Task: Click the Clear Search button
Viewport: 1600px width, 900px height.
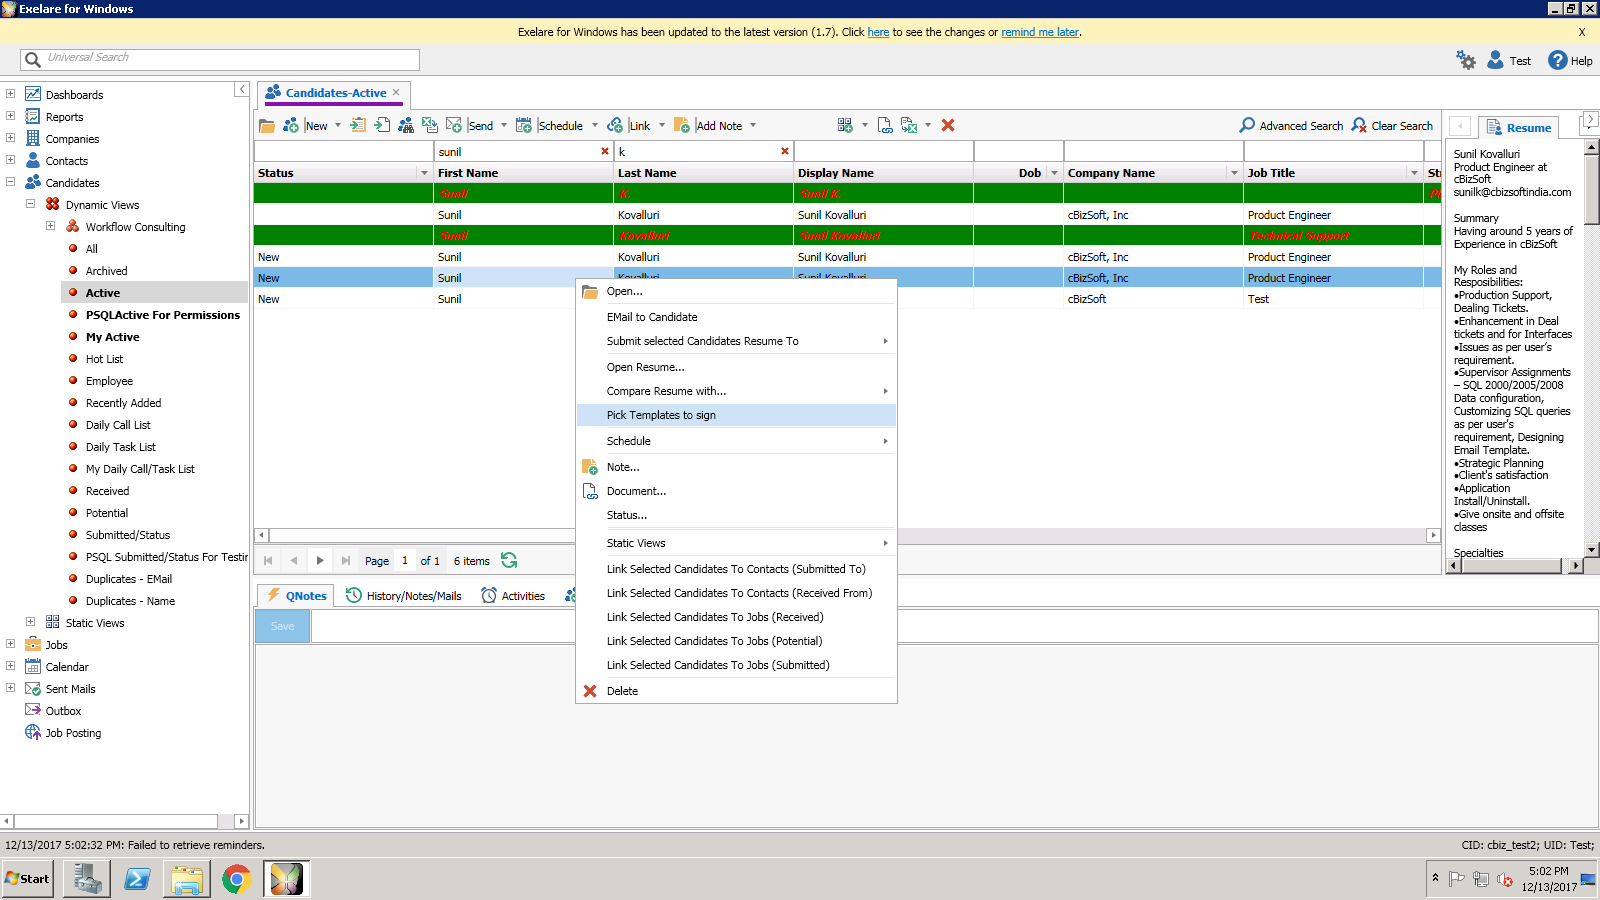Action: (x=1392, y=126)
